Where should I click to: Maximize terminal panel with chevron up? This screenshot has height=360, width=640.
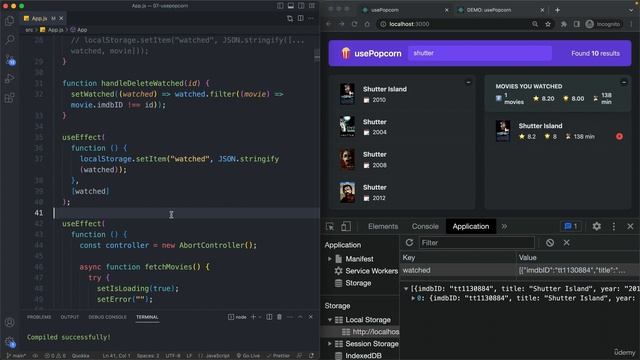[x=300, y=317]
